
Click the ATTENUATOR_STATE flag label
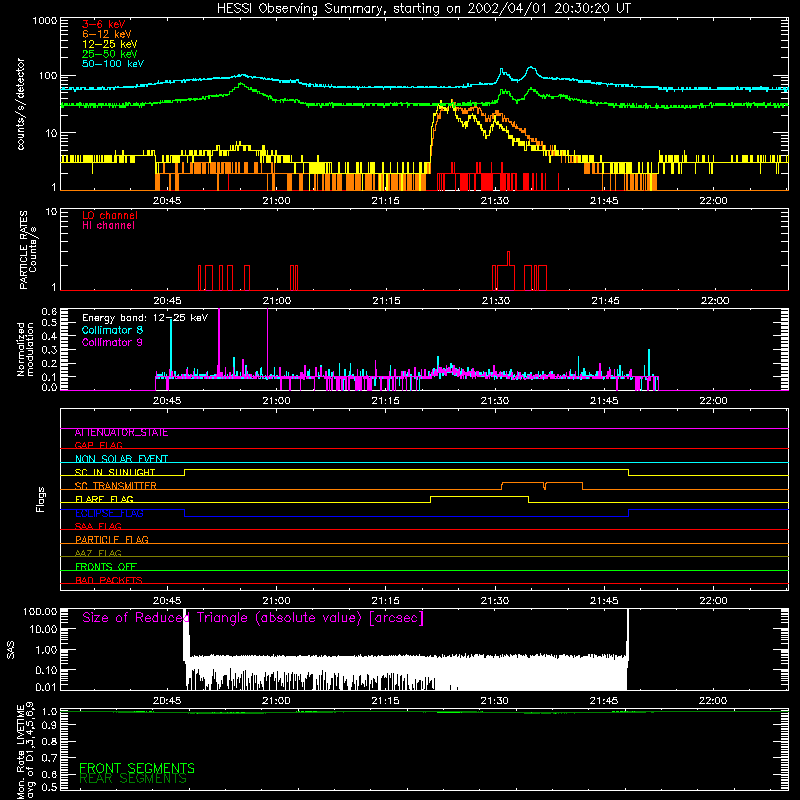[x=121, y=433]
